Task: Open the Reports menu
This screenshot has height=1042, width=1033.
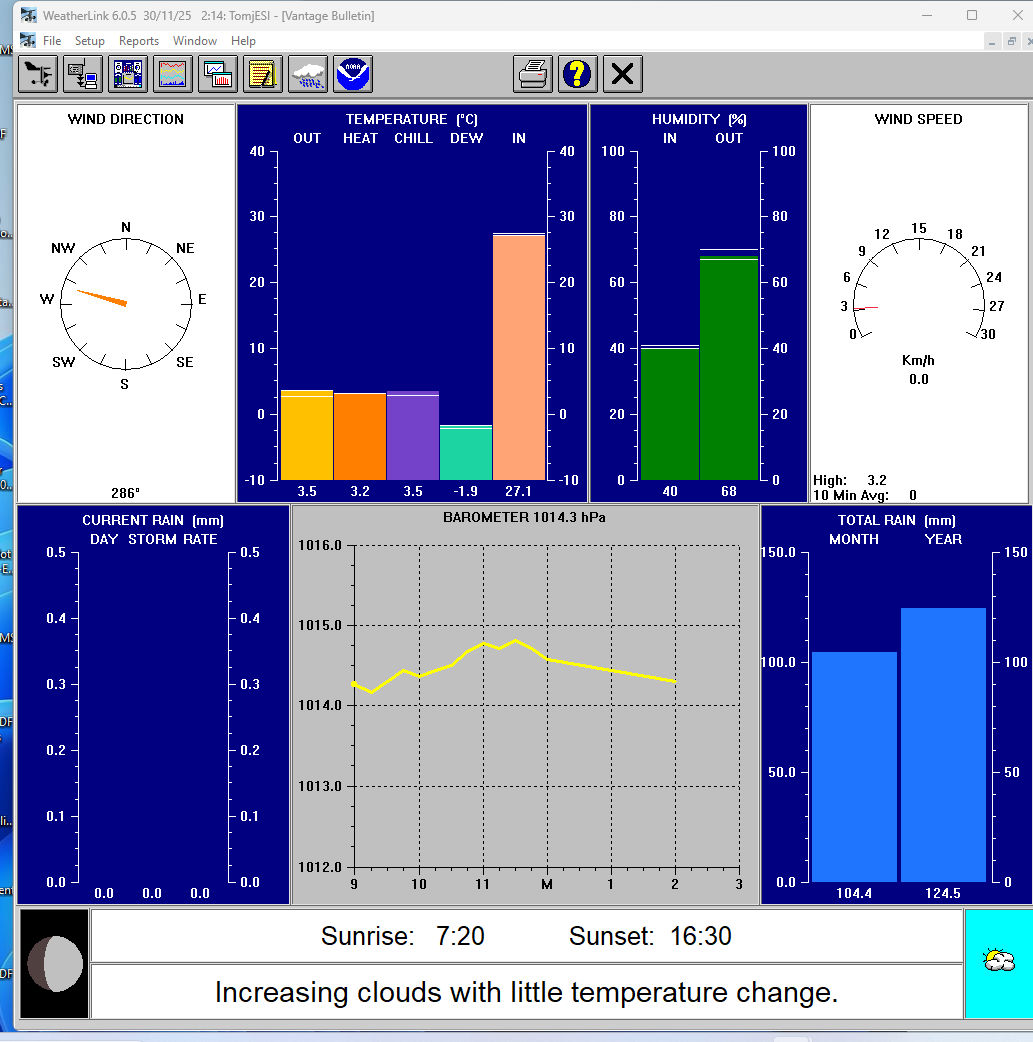Action: click(139, 41)
